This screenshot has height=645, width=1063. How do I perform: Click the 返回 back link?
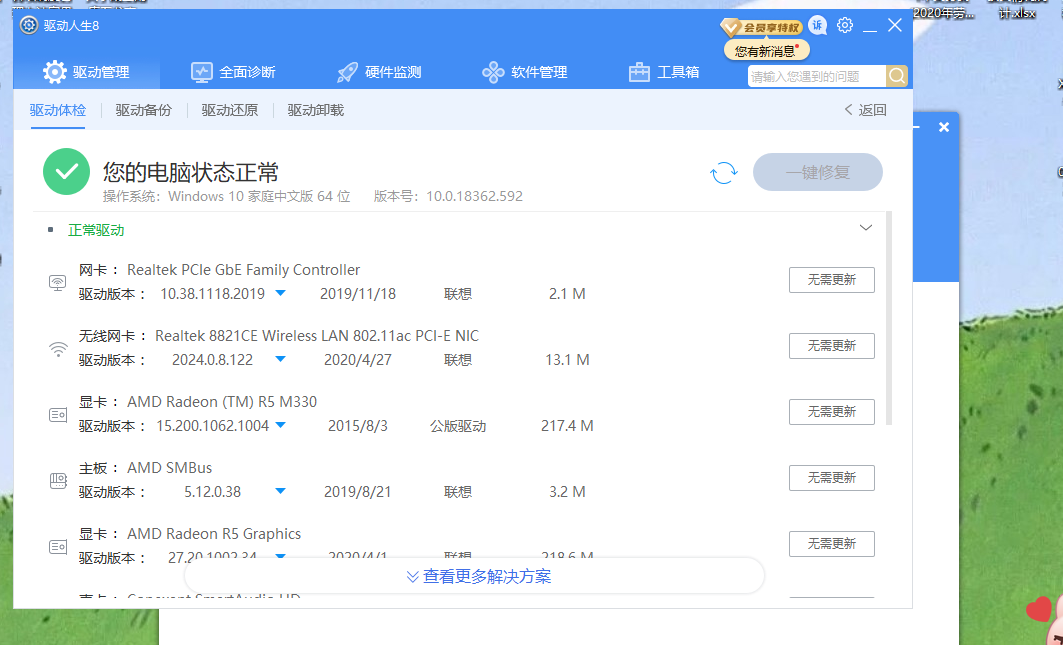coord(865,110)
